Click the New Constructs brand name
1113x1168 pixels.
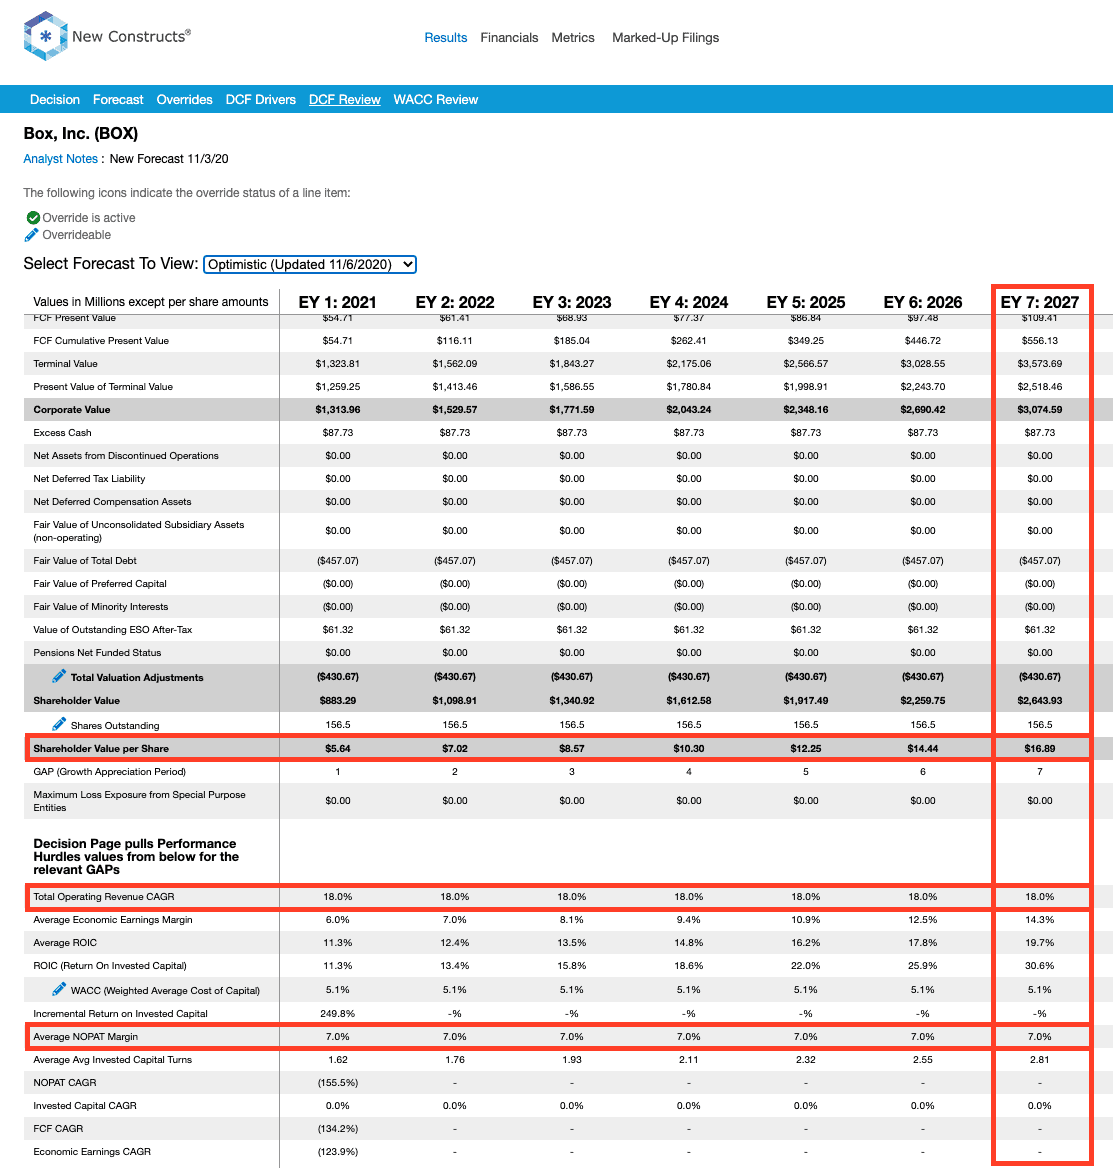pyautogui.click(x=131, y=36)
